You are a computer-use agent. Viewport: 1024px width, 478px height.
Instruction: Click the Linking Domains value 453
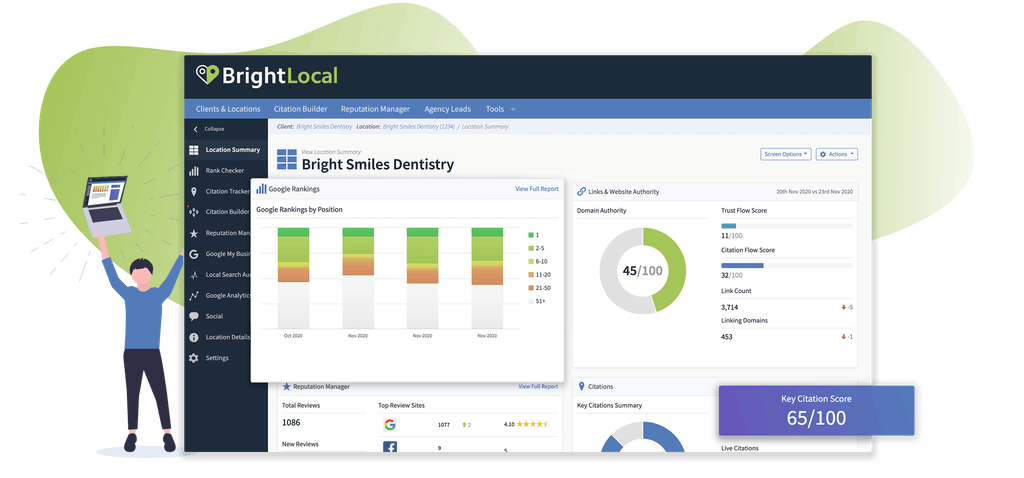click(x=726, y=337)
